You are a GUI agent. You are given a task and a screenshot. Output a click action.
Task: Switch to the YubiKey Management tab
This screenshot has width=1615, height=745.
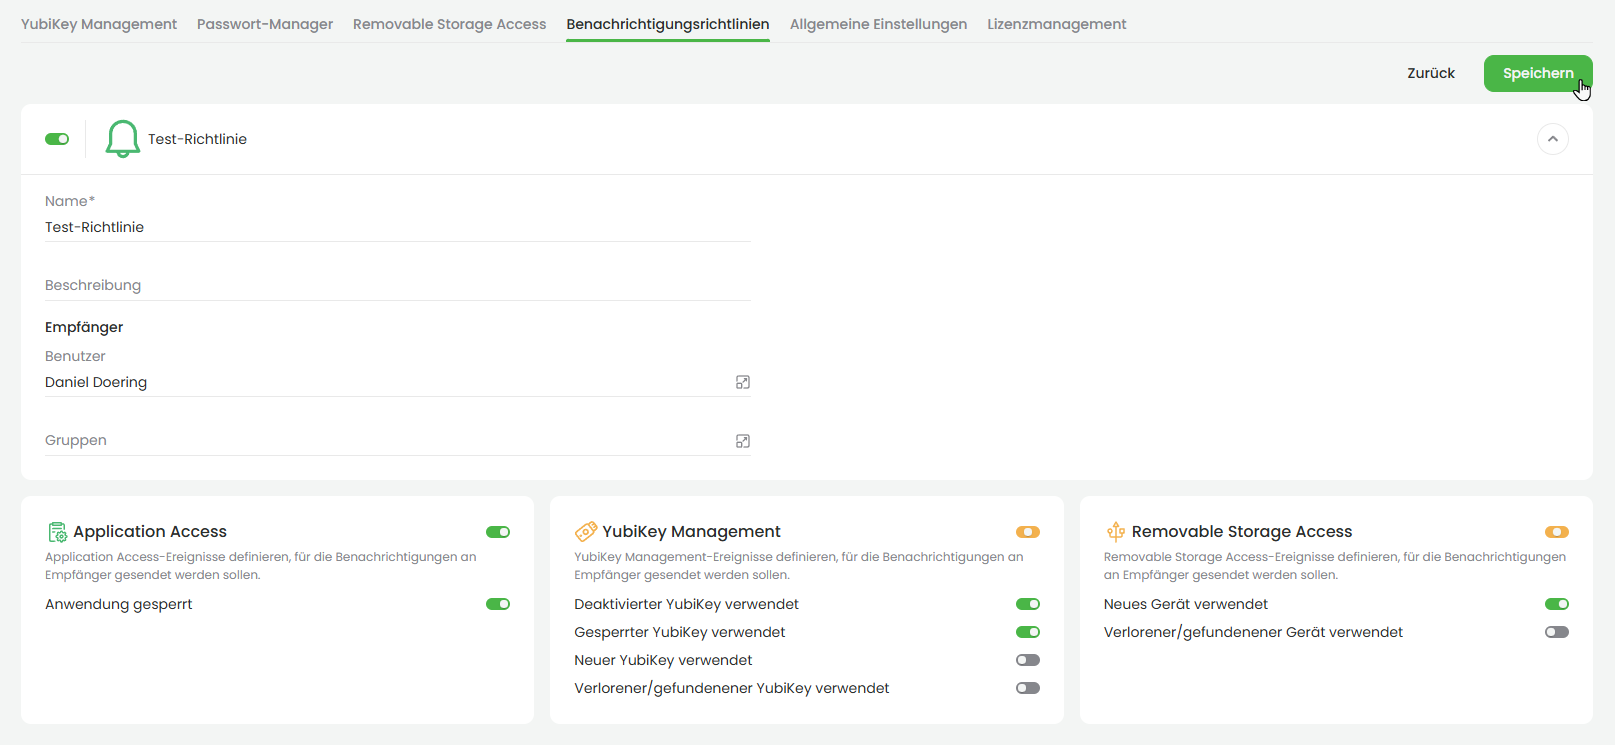point(99,24)
